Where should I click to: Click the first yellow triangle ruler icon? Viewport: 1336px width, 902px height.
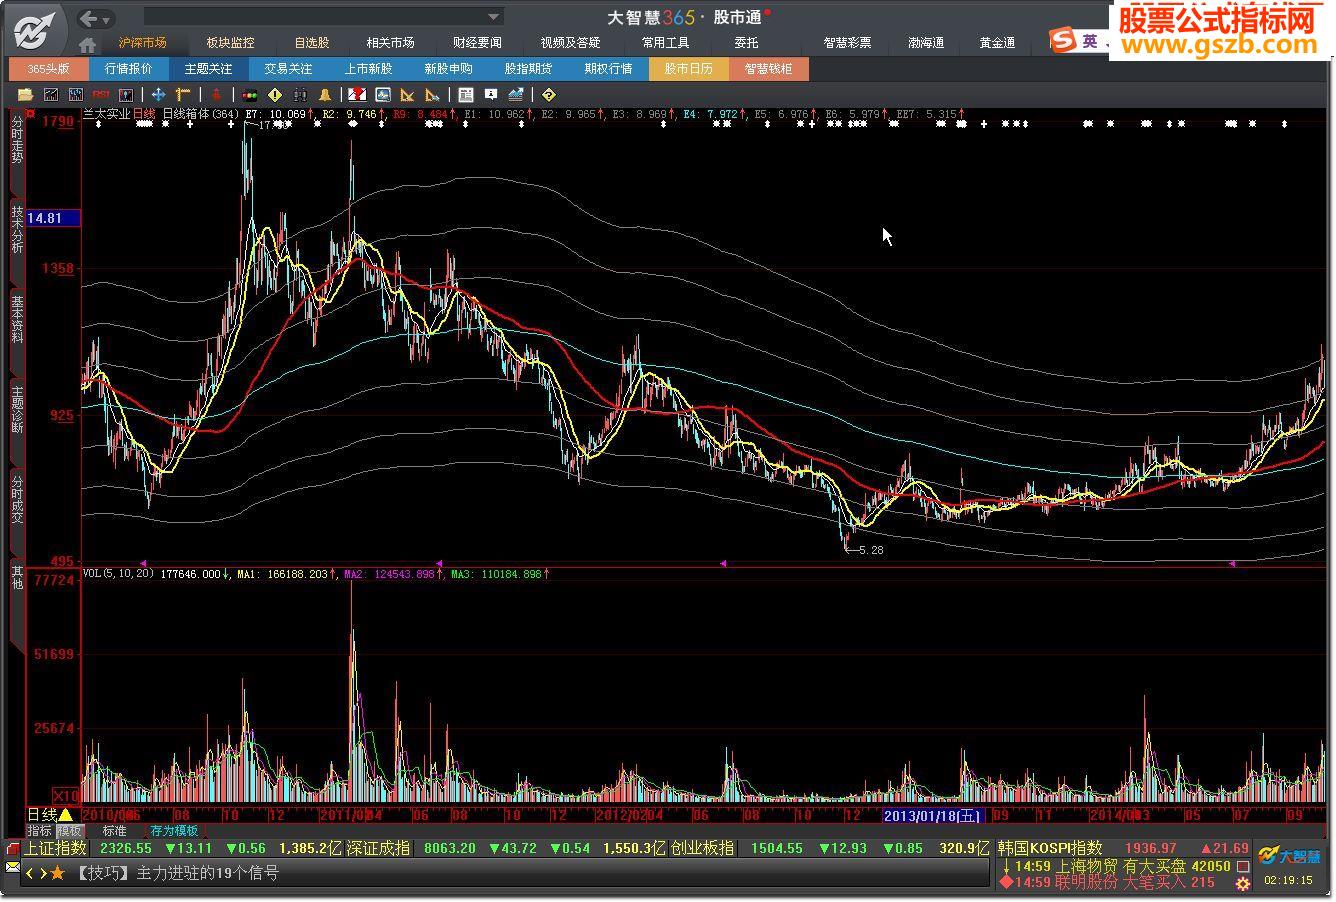(407, 95)
